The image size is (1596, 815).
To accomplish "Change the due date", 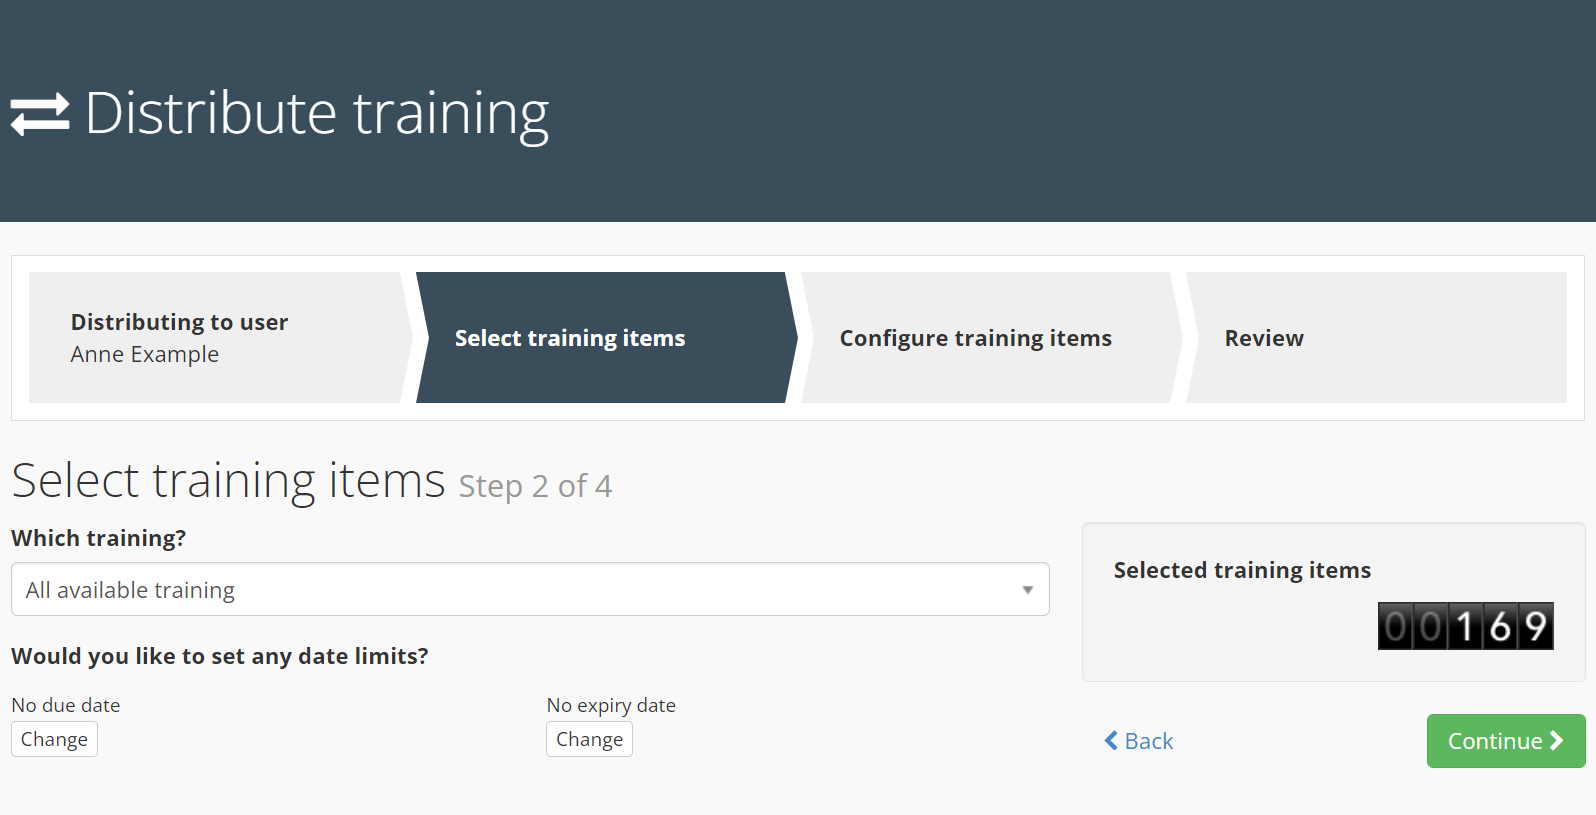I will pyautogui.click(x=54, y=740).
